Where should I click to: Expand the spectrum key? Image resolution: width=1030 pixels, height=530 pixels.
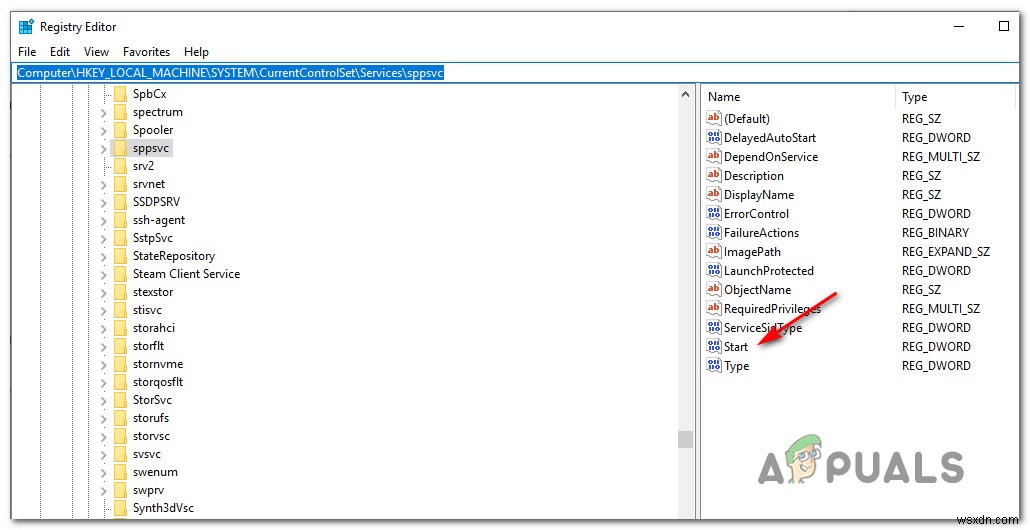pyautogui.click(x=104, y=113)
